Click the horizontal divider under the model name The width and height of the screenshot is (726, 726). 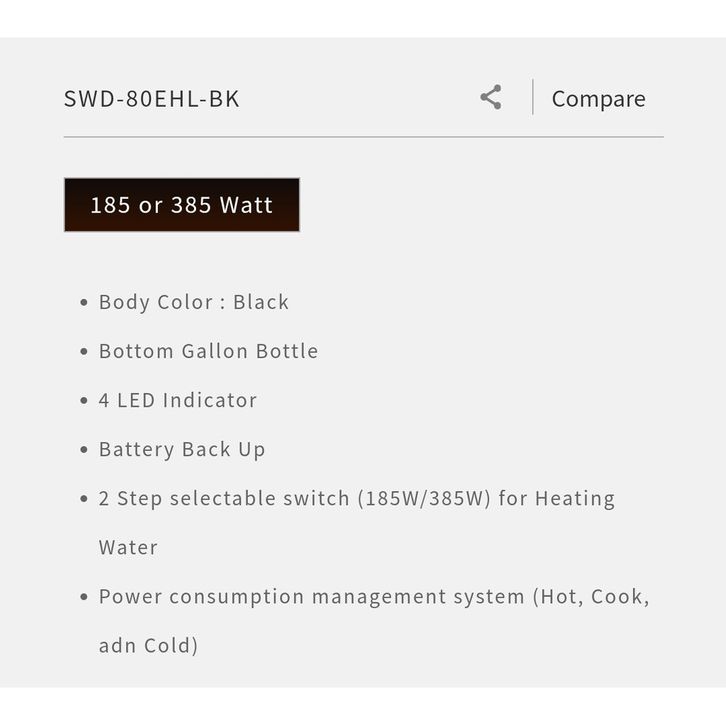(363, 137)
